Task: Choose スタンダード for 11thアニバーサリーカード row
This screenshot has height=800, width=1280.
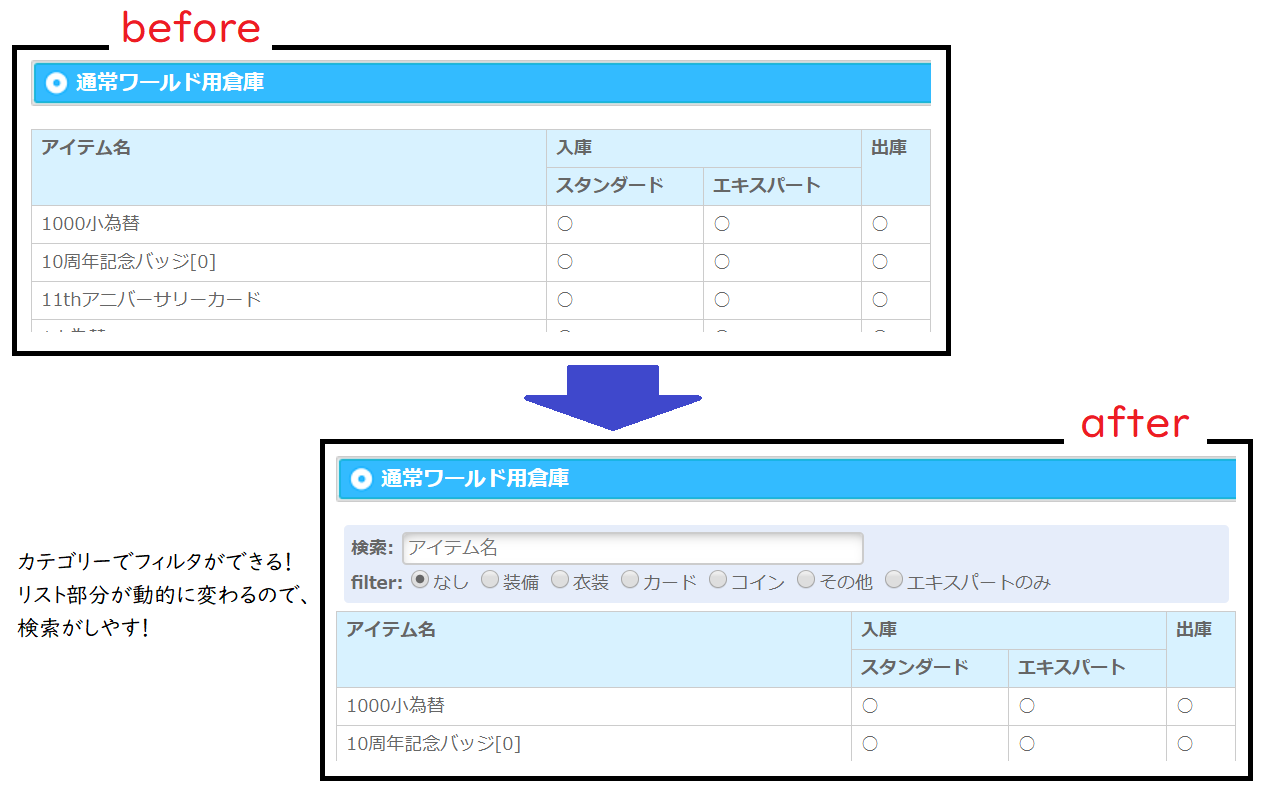Action: (x=565, y=299)
